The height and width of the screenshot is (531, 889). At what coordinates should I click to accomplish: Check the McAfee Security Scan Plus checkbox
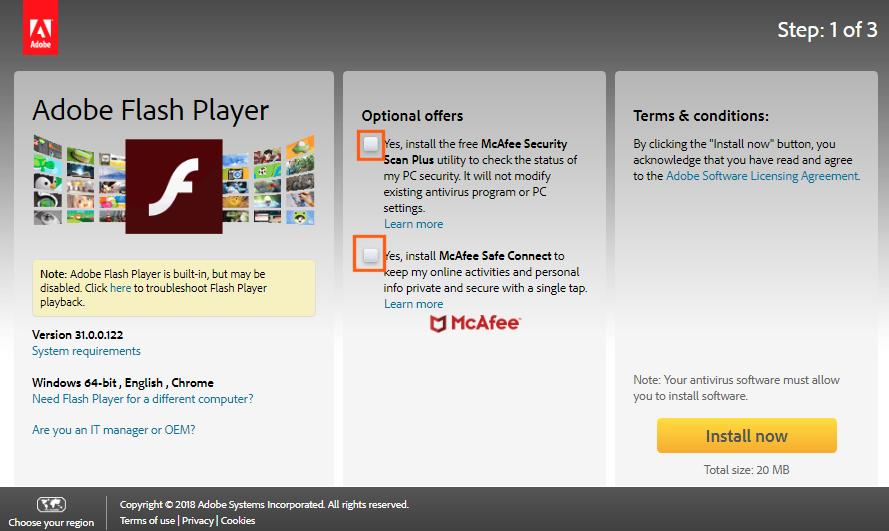[x=371, y=144]
